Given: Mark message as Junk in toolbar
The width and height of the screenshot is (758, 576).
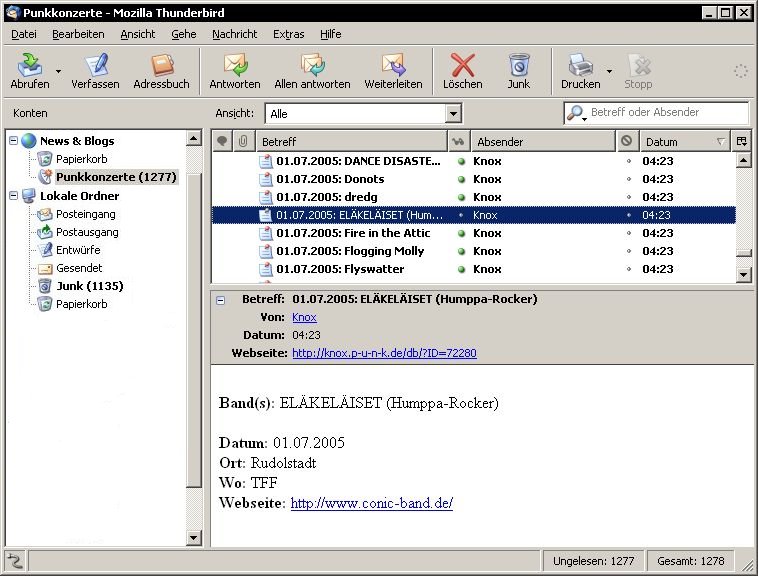Looking at the screenshot, I should coord(519,72).
